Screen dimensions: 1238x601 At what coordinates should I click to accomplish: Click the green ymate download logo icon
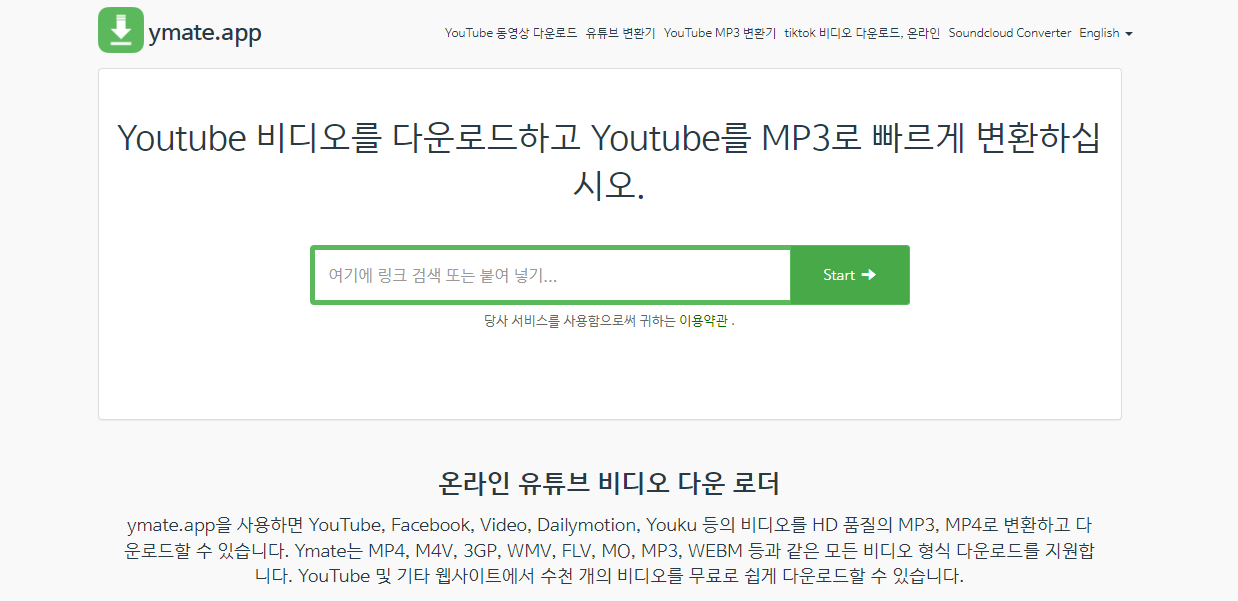(121, 30)
